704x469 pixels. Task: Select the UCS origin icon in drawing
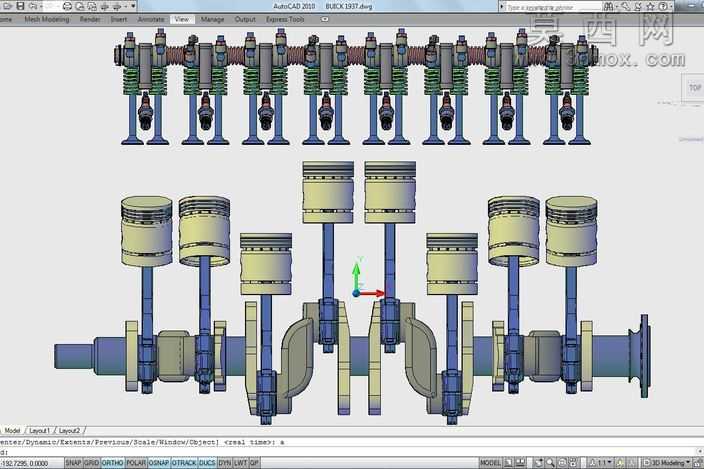(356, 293)
